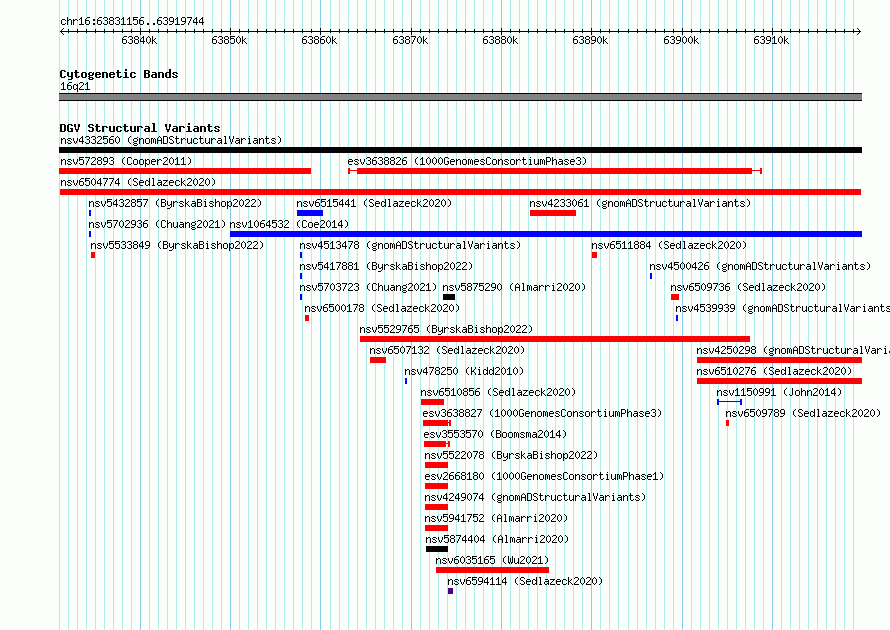Click the nsv5874404 (Almarri2020) label
This screenshot has width=890, height=630.
(497, 539)
